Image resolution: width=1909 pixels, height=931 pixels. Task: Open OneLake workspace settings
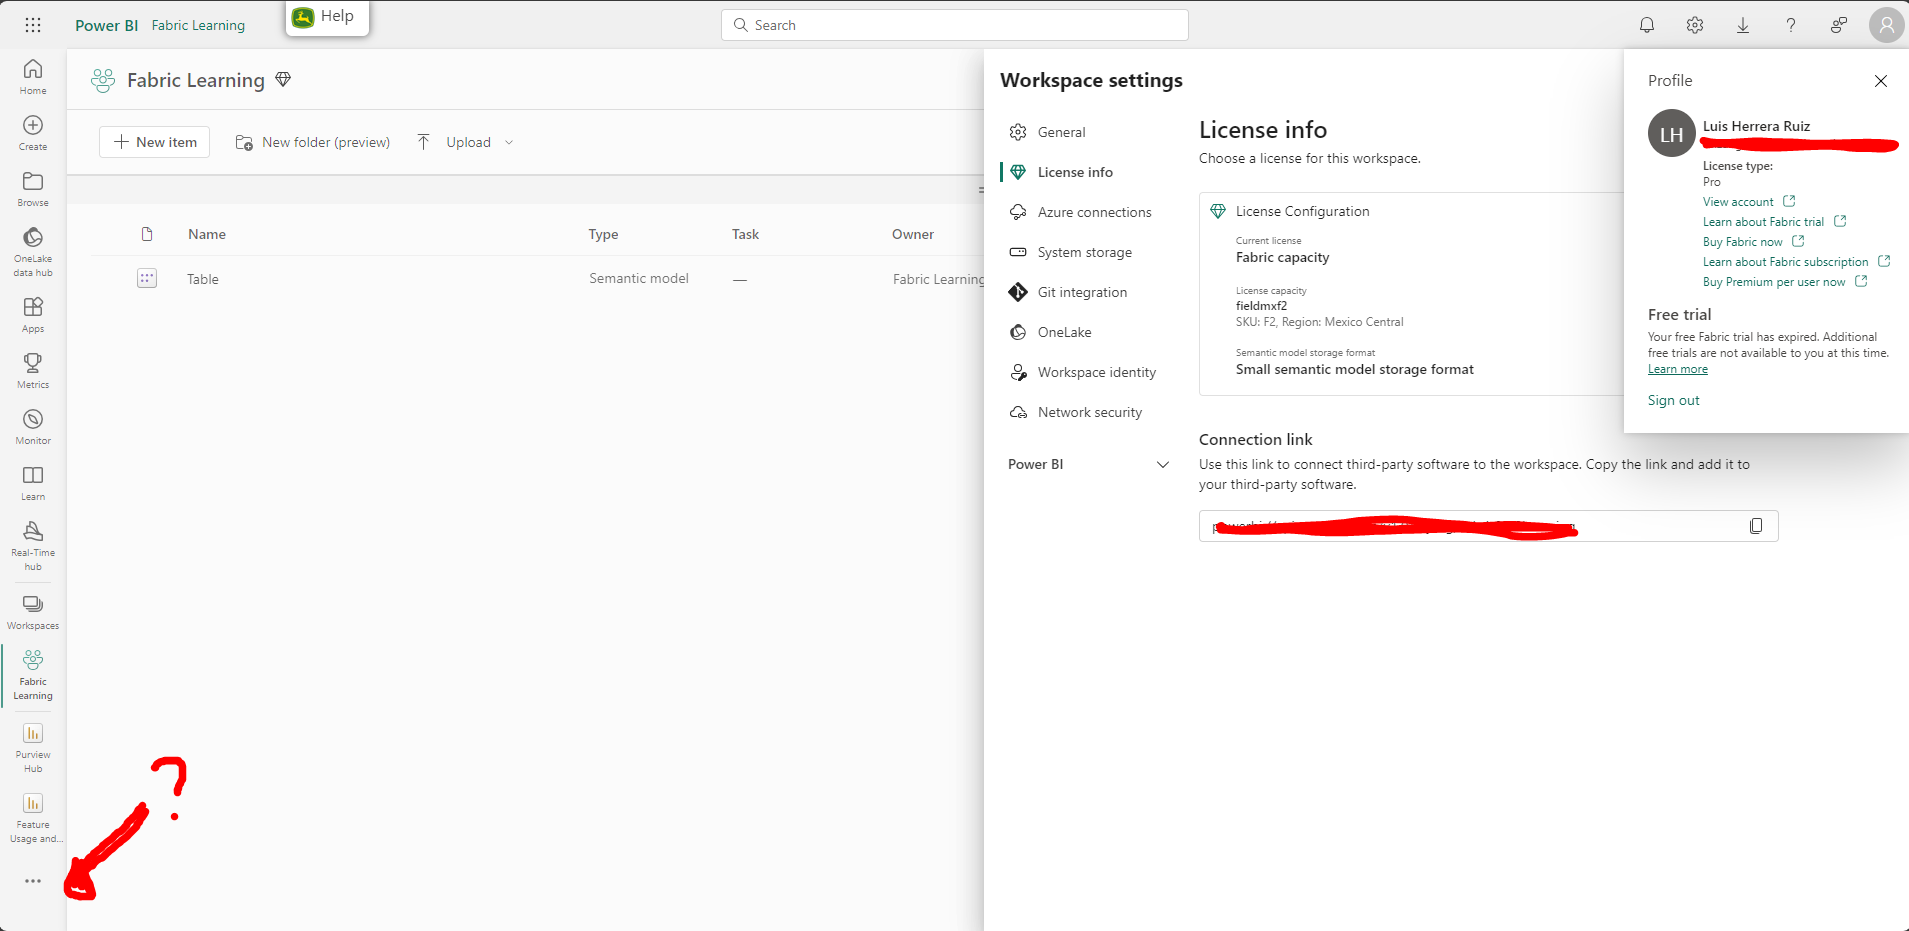[x=1051, y=332]
